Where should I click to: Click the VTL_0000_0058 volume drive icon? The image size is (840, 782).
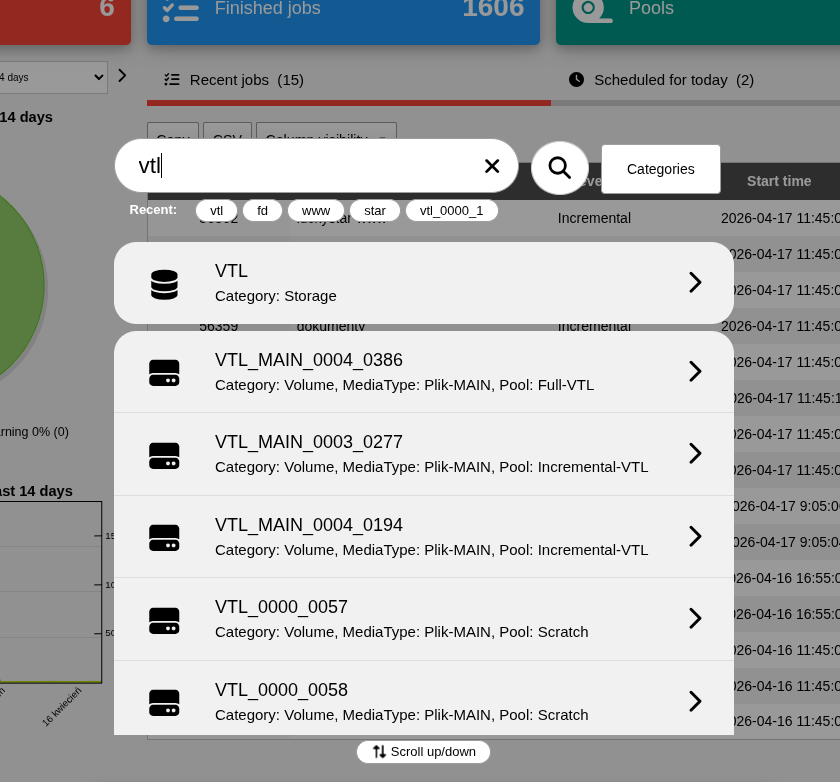point(164,702)
